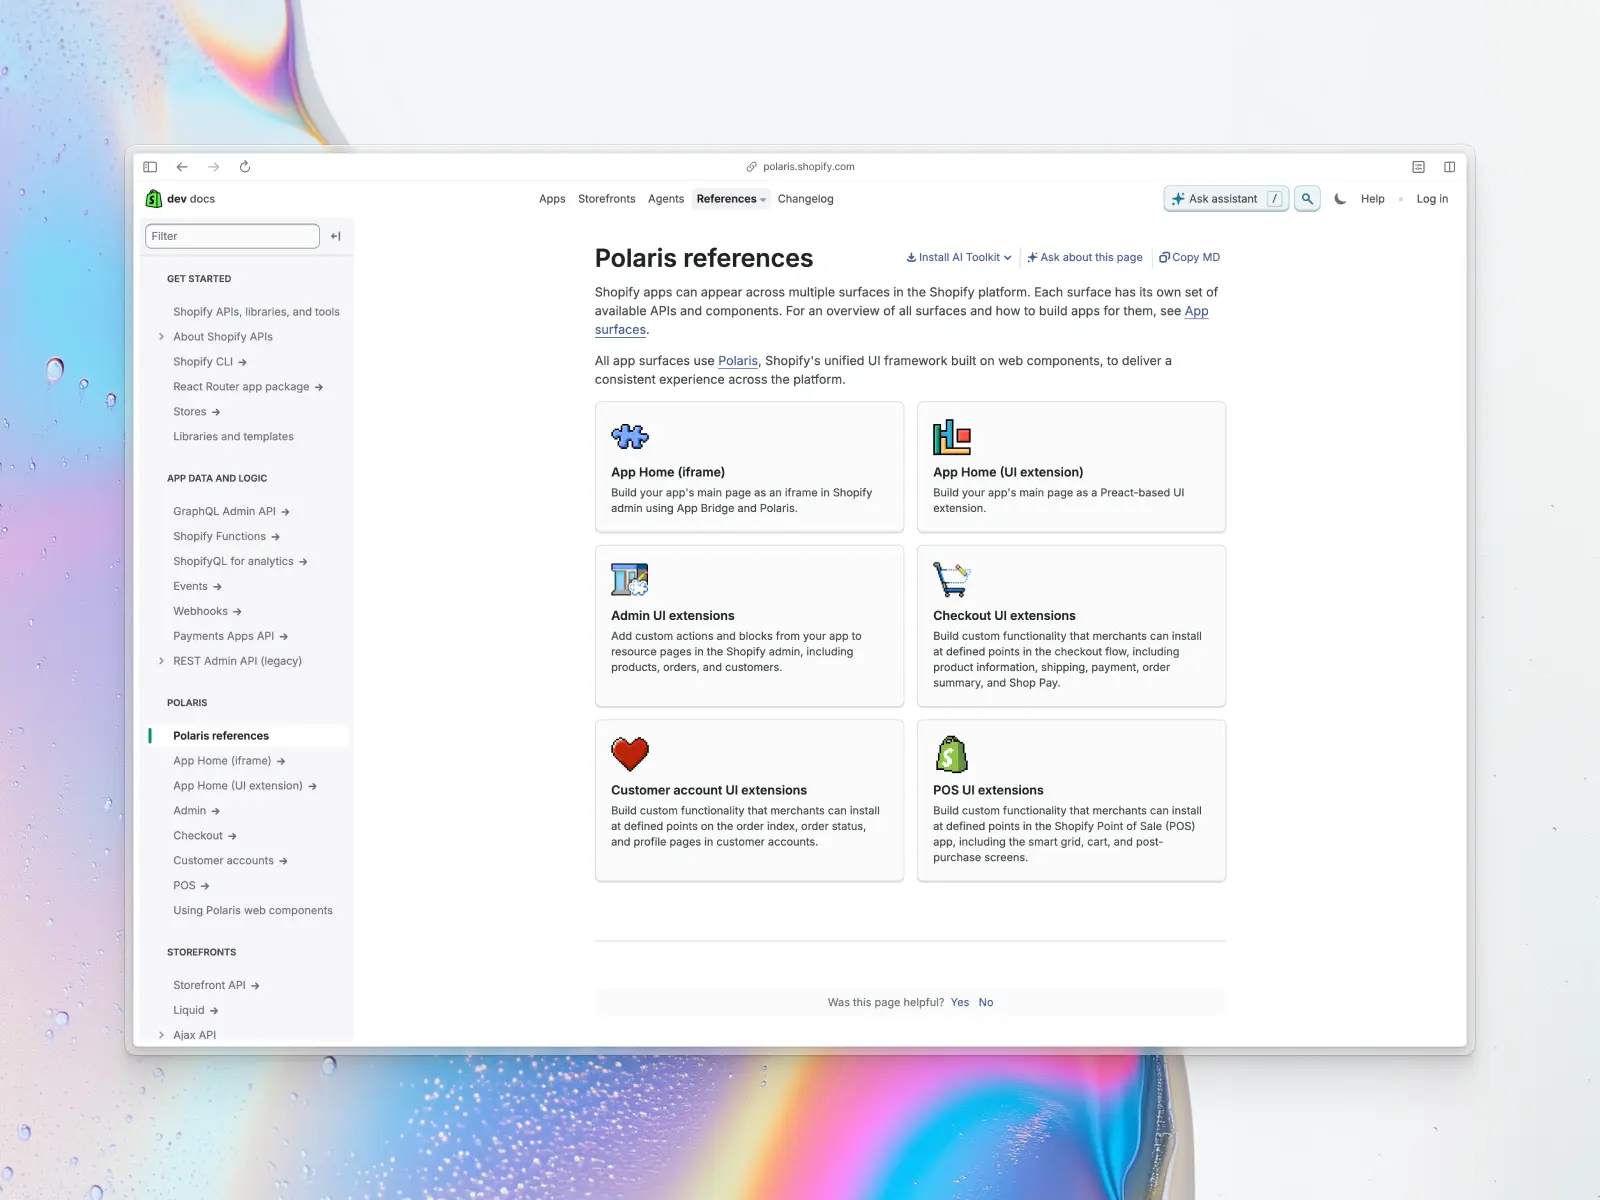Open Shopify Functions sidebar link
This screenshot has width=1600, height=1200.
[x=226, y=537]
